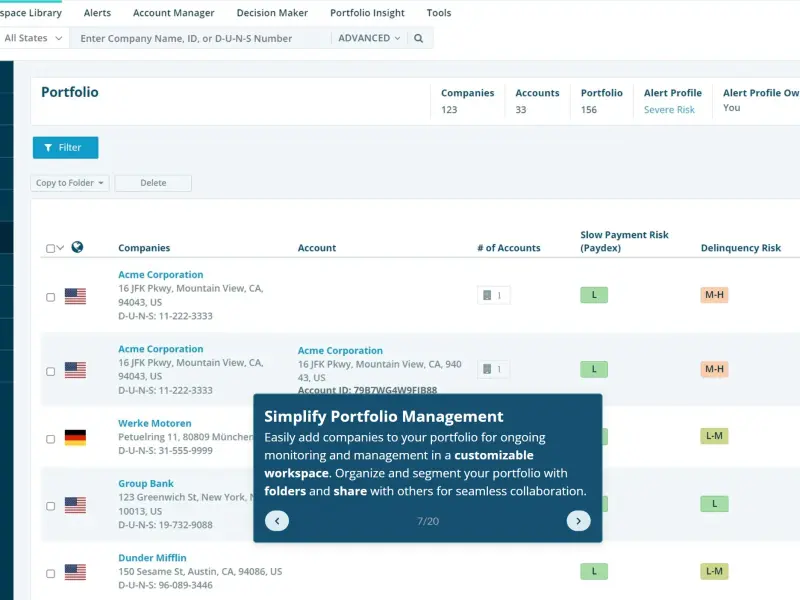Click the blue Filter button
The width and height of the screenshot is (800, 600).
pyautogui.click(x=65, y=147)
